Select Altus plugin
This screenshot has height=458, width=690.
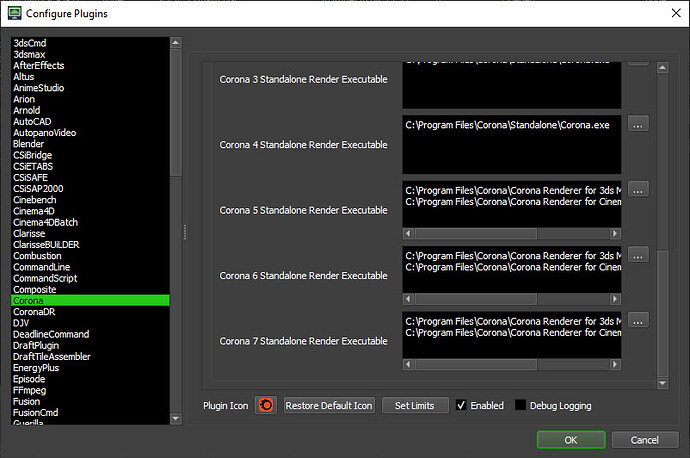90,77
